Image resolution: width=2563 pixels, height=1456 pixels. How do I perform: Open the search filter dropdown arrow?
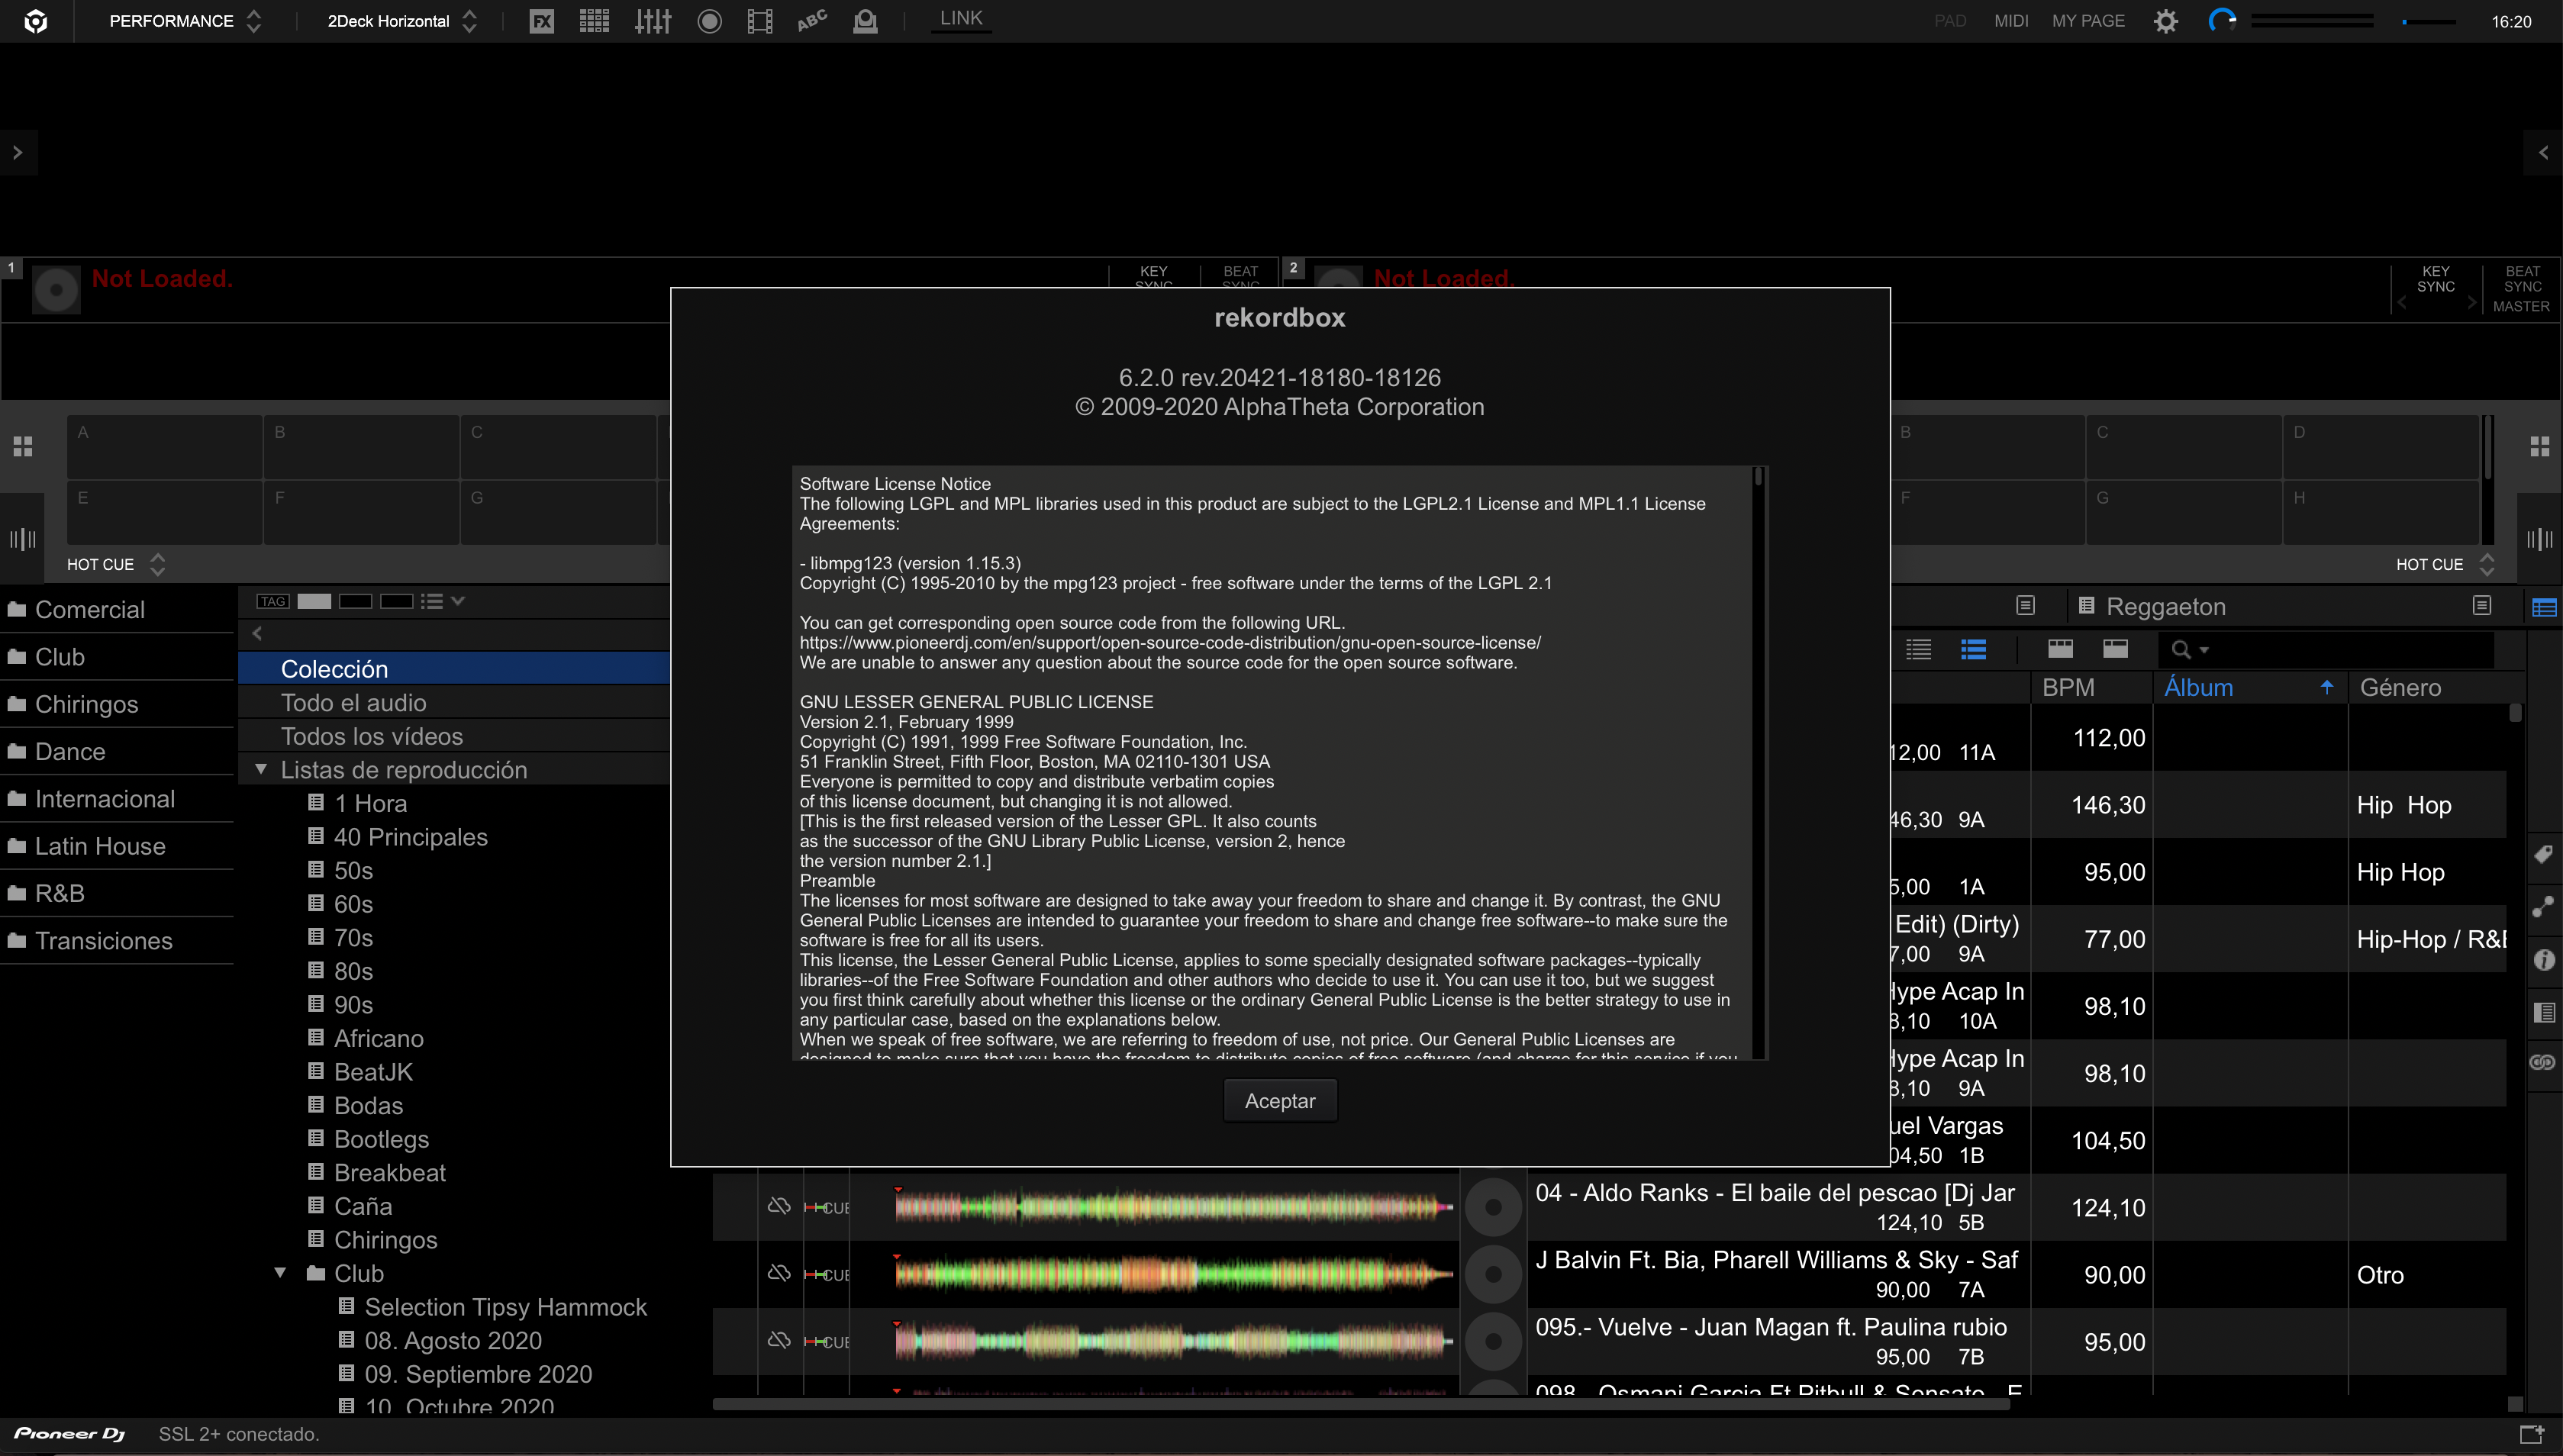(2204, 651)
